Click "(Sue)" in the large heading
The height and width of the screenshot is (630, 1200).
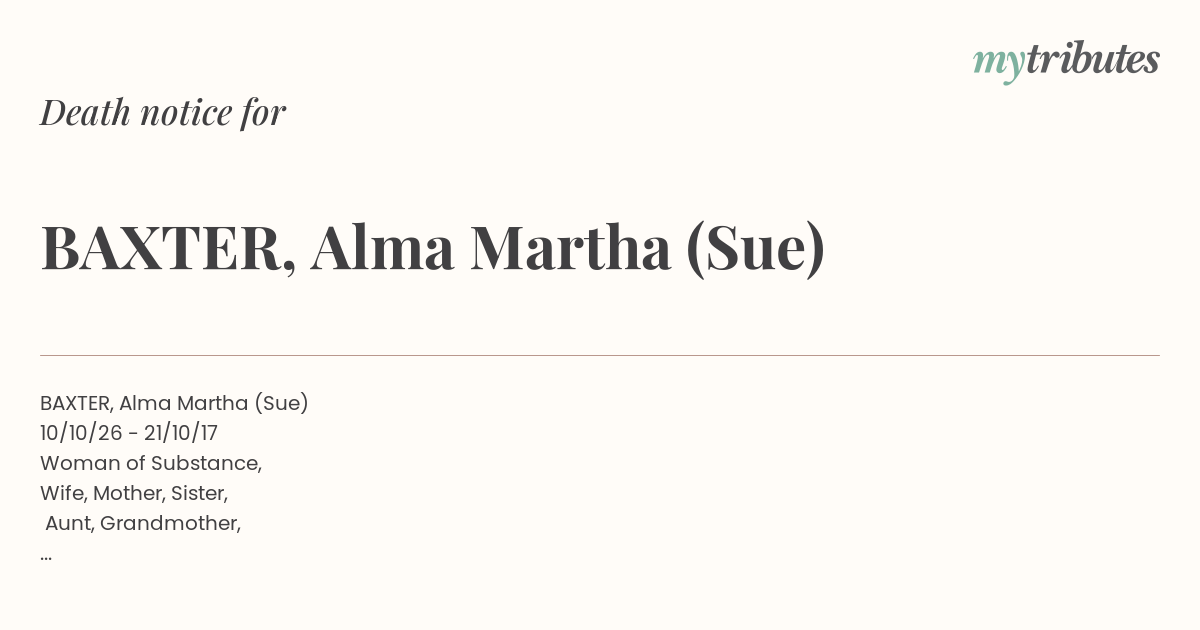coord(756,248)
